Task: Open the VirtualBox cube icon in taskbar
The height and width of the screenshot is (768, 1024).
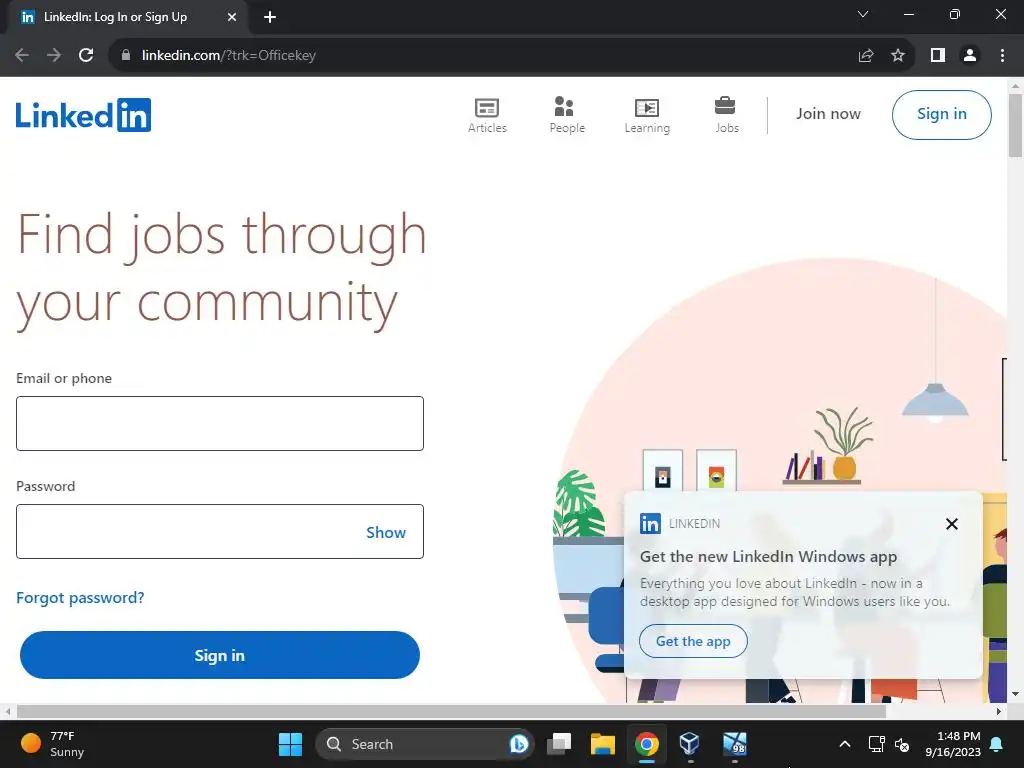Action: click(690, 744)
